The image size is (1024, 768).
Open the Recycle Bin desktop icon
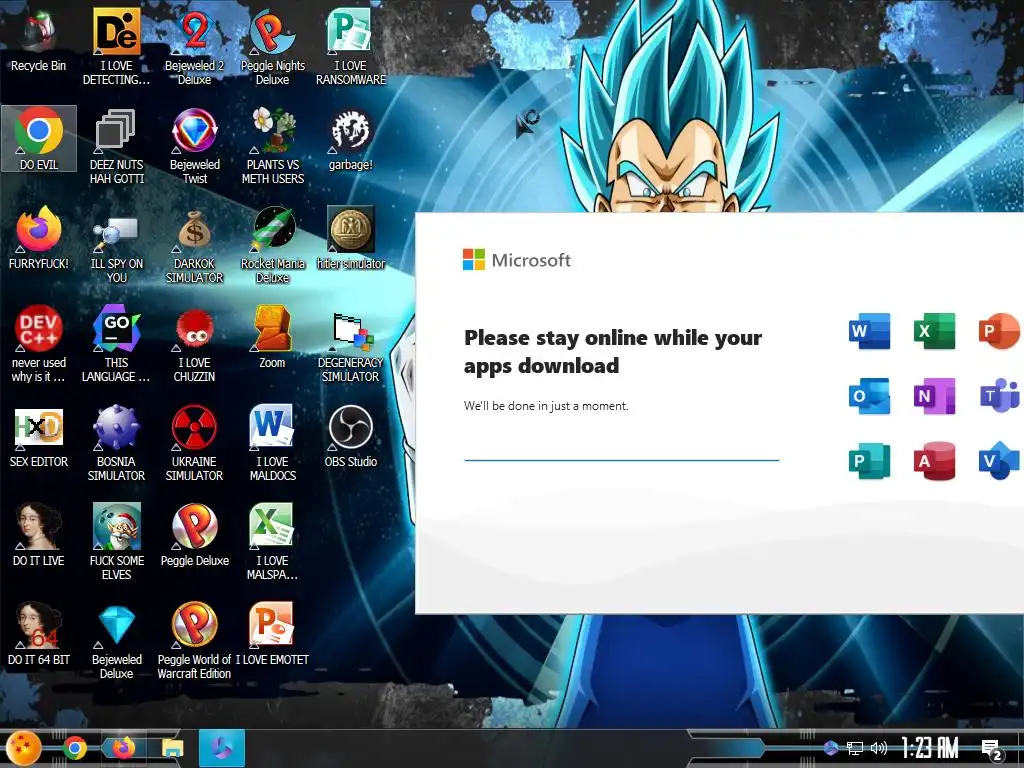[39, 40]
